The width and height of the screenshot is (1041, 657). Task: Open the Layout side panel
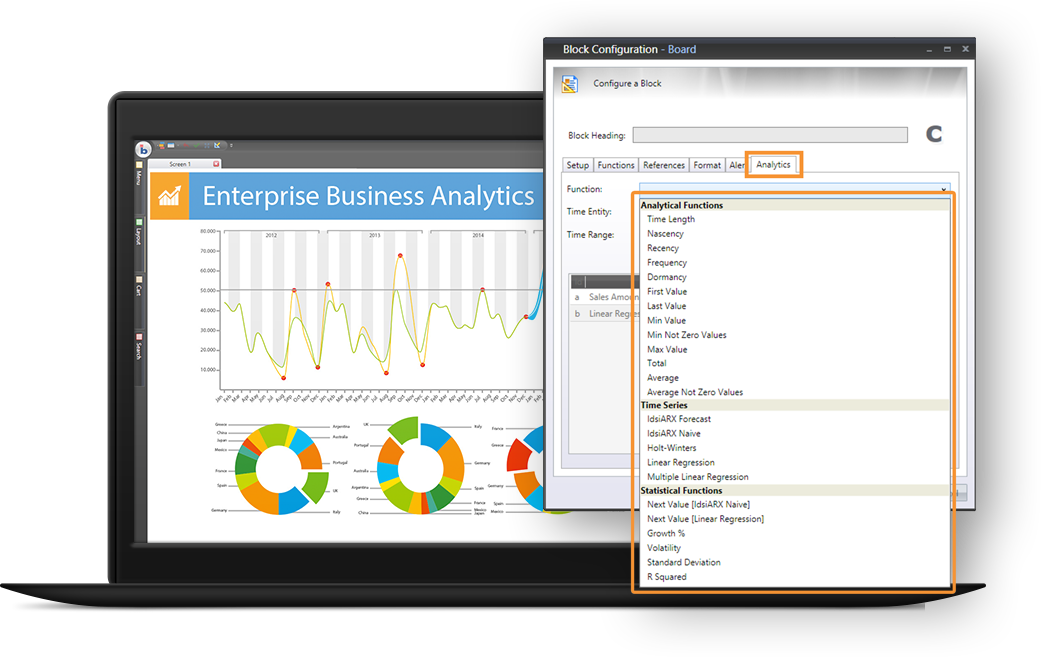[139, 234]
